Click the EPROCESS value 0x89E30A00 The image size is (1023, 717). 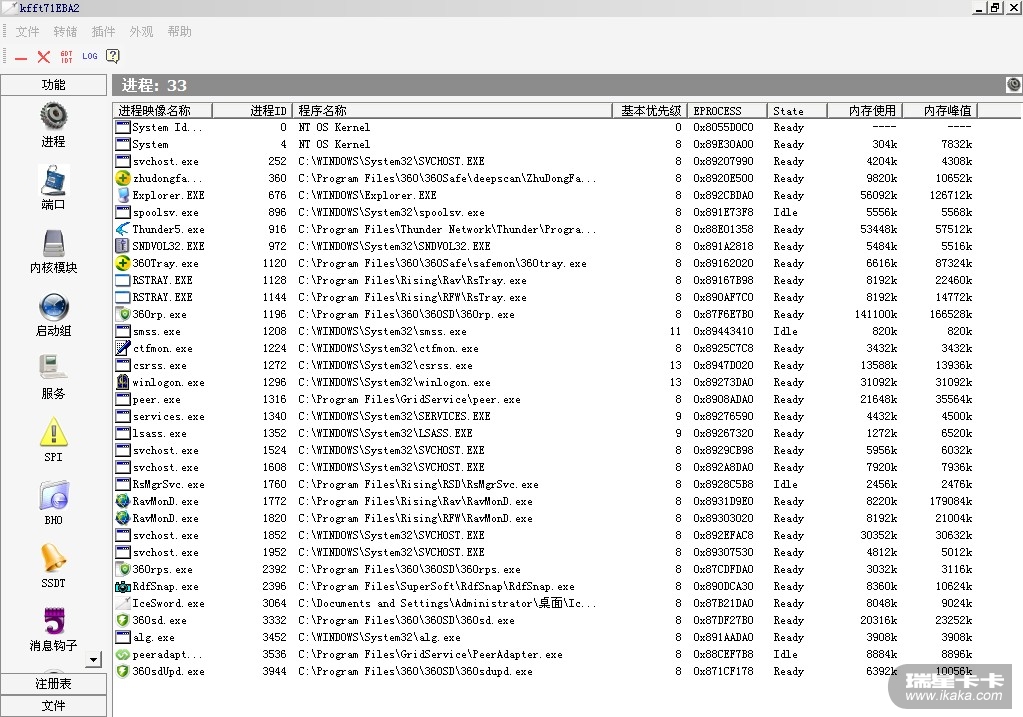[x=723, y=144]
